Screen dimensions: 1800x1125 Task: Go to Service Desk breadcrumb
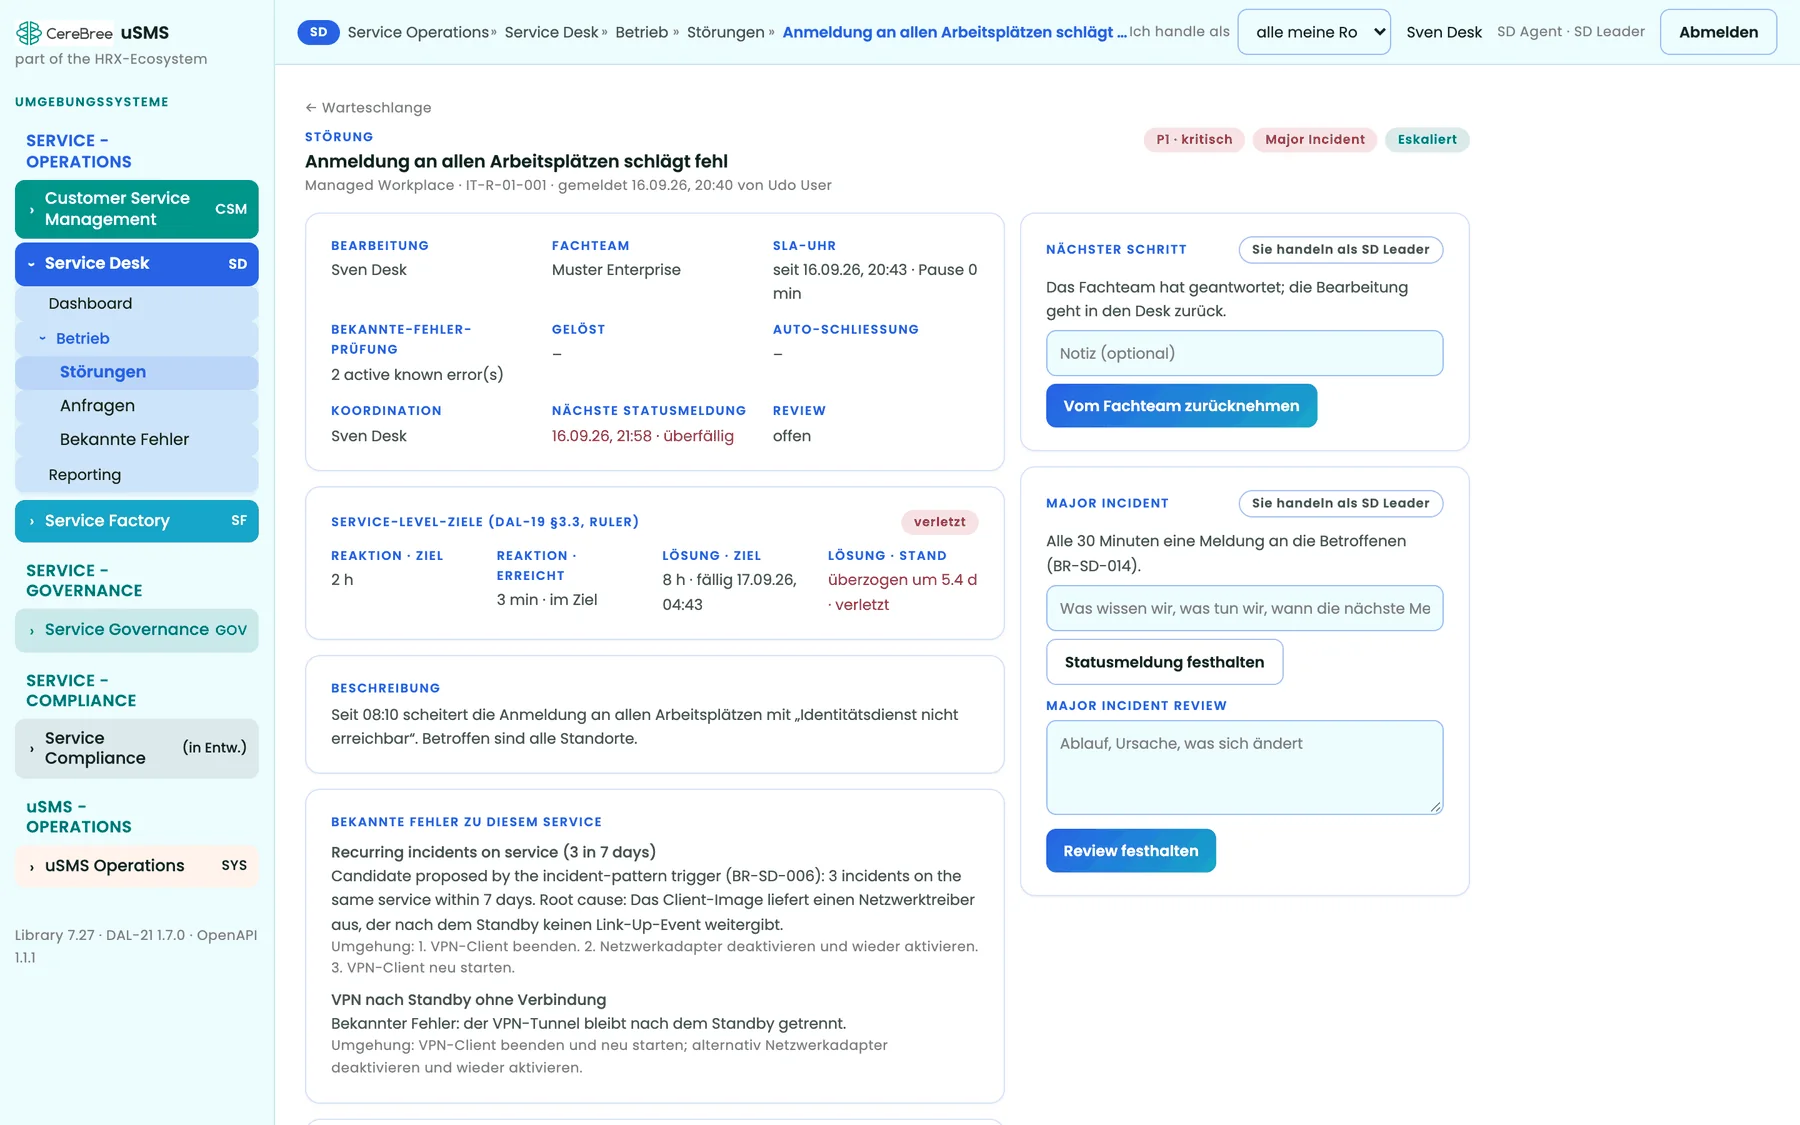(551, 32)
